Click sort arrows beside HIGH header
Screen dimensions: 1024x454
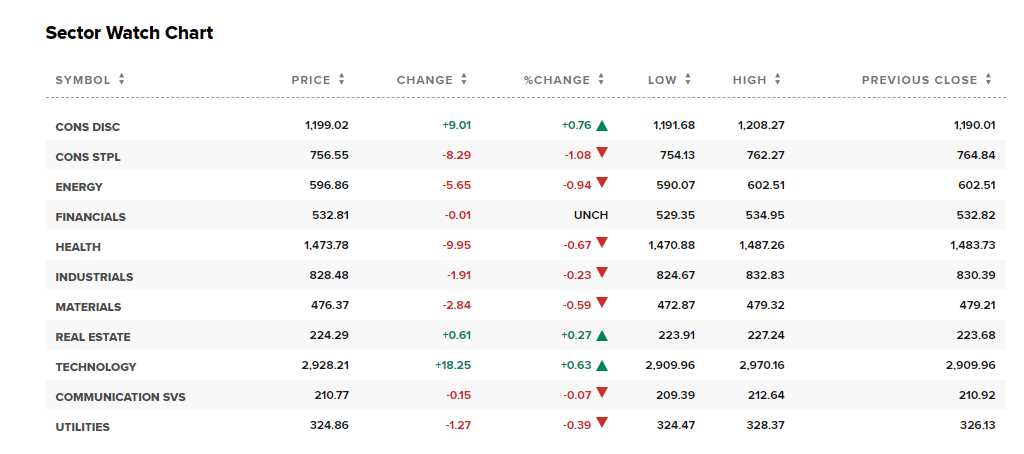tap(778, 79)
